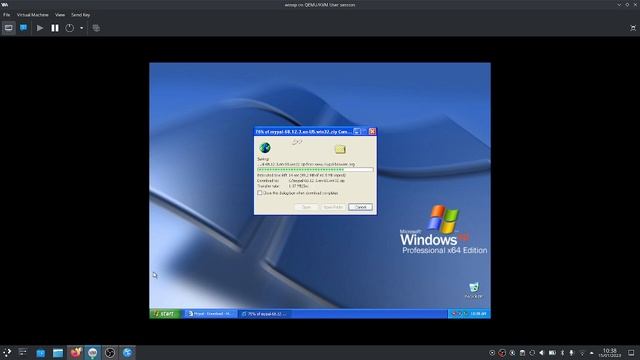Open the File menu
The width and height of the screenshot is (640, 360).
click(x=7, y=15)
